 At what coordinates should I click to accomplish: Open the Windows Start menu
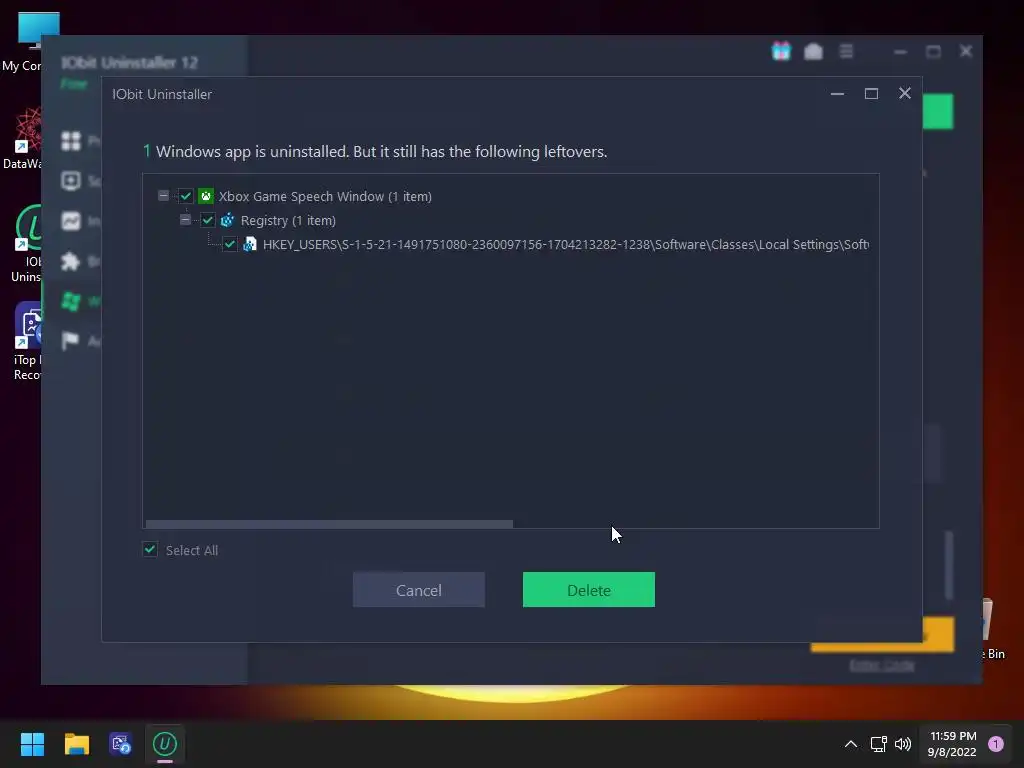(32, 744)
